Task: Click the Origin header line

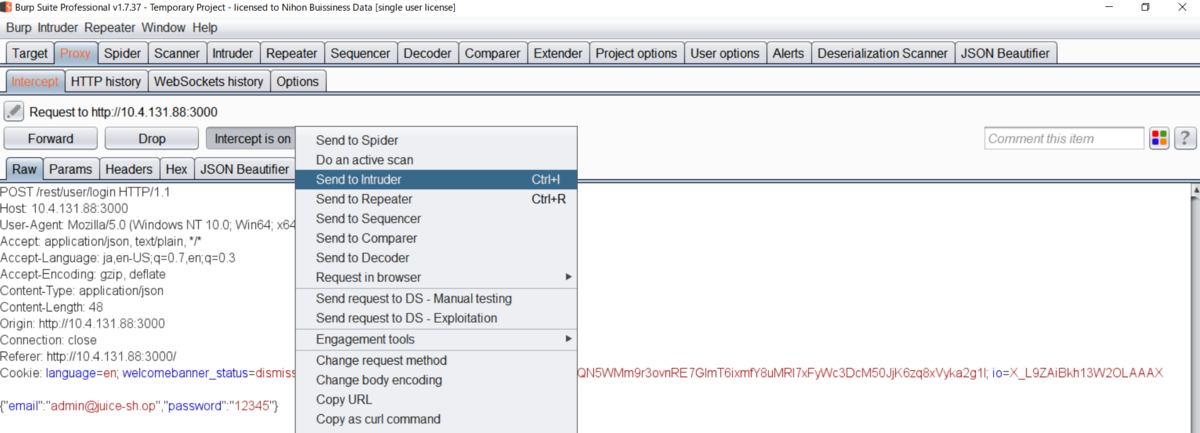Action: 82,323
